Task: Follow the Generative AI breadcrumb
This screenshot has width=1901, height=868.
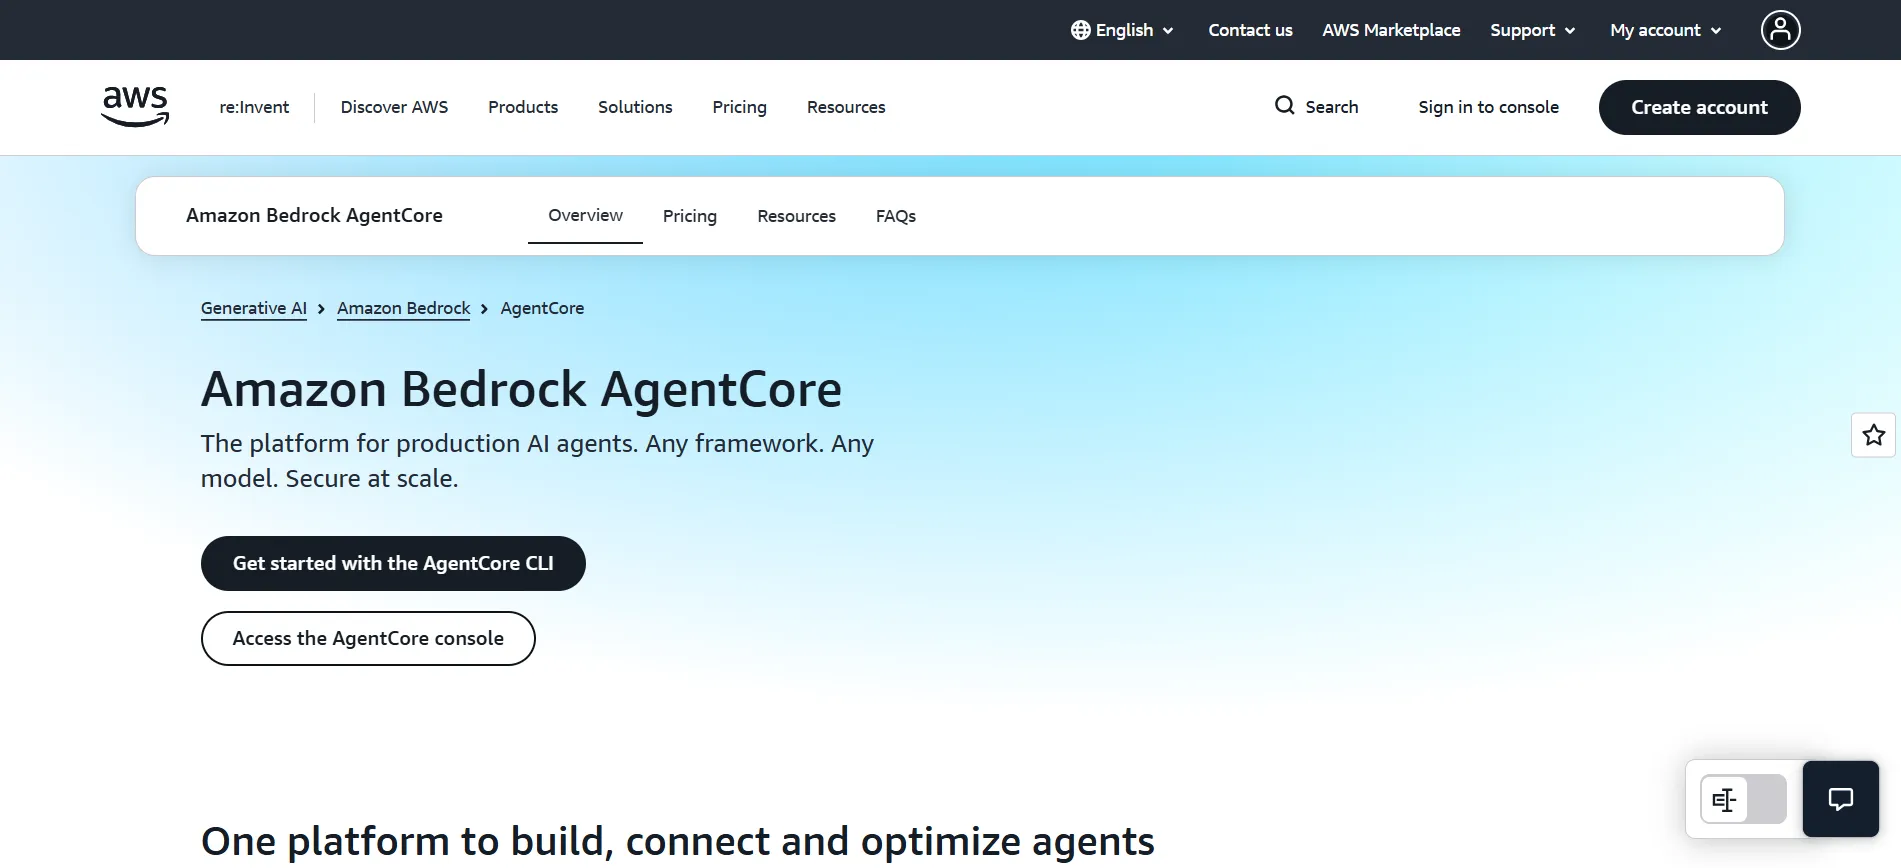Action: 254,308
